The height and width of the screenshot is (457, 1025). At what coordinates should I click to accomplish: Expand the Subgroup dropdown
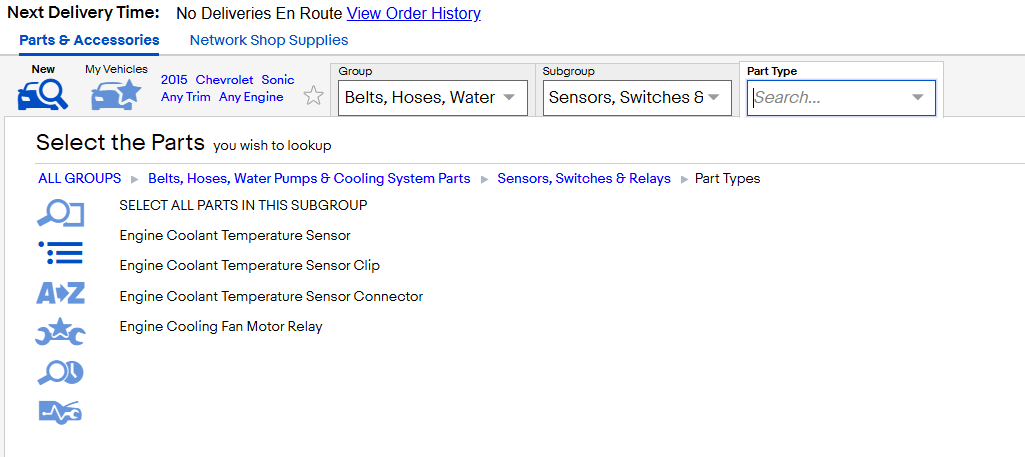pyautogui.click(x=637, y=98)
